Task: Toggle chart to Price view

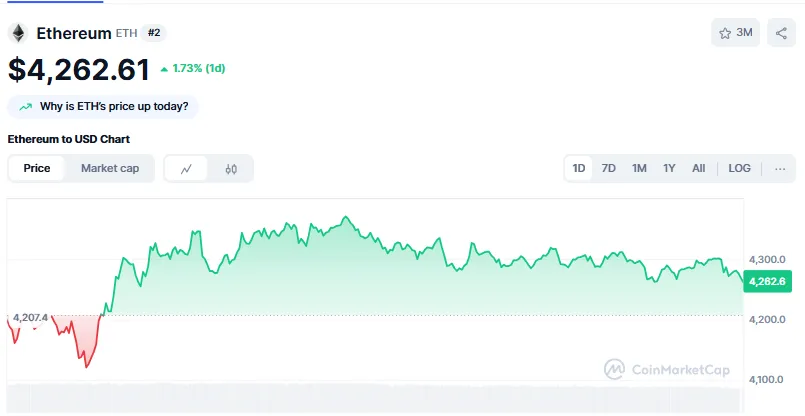Action: click(37, 168)
